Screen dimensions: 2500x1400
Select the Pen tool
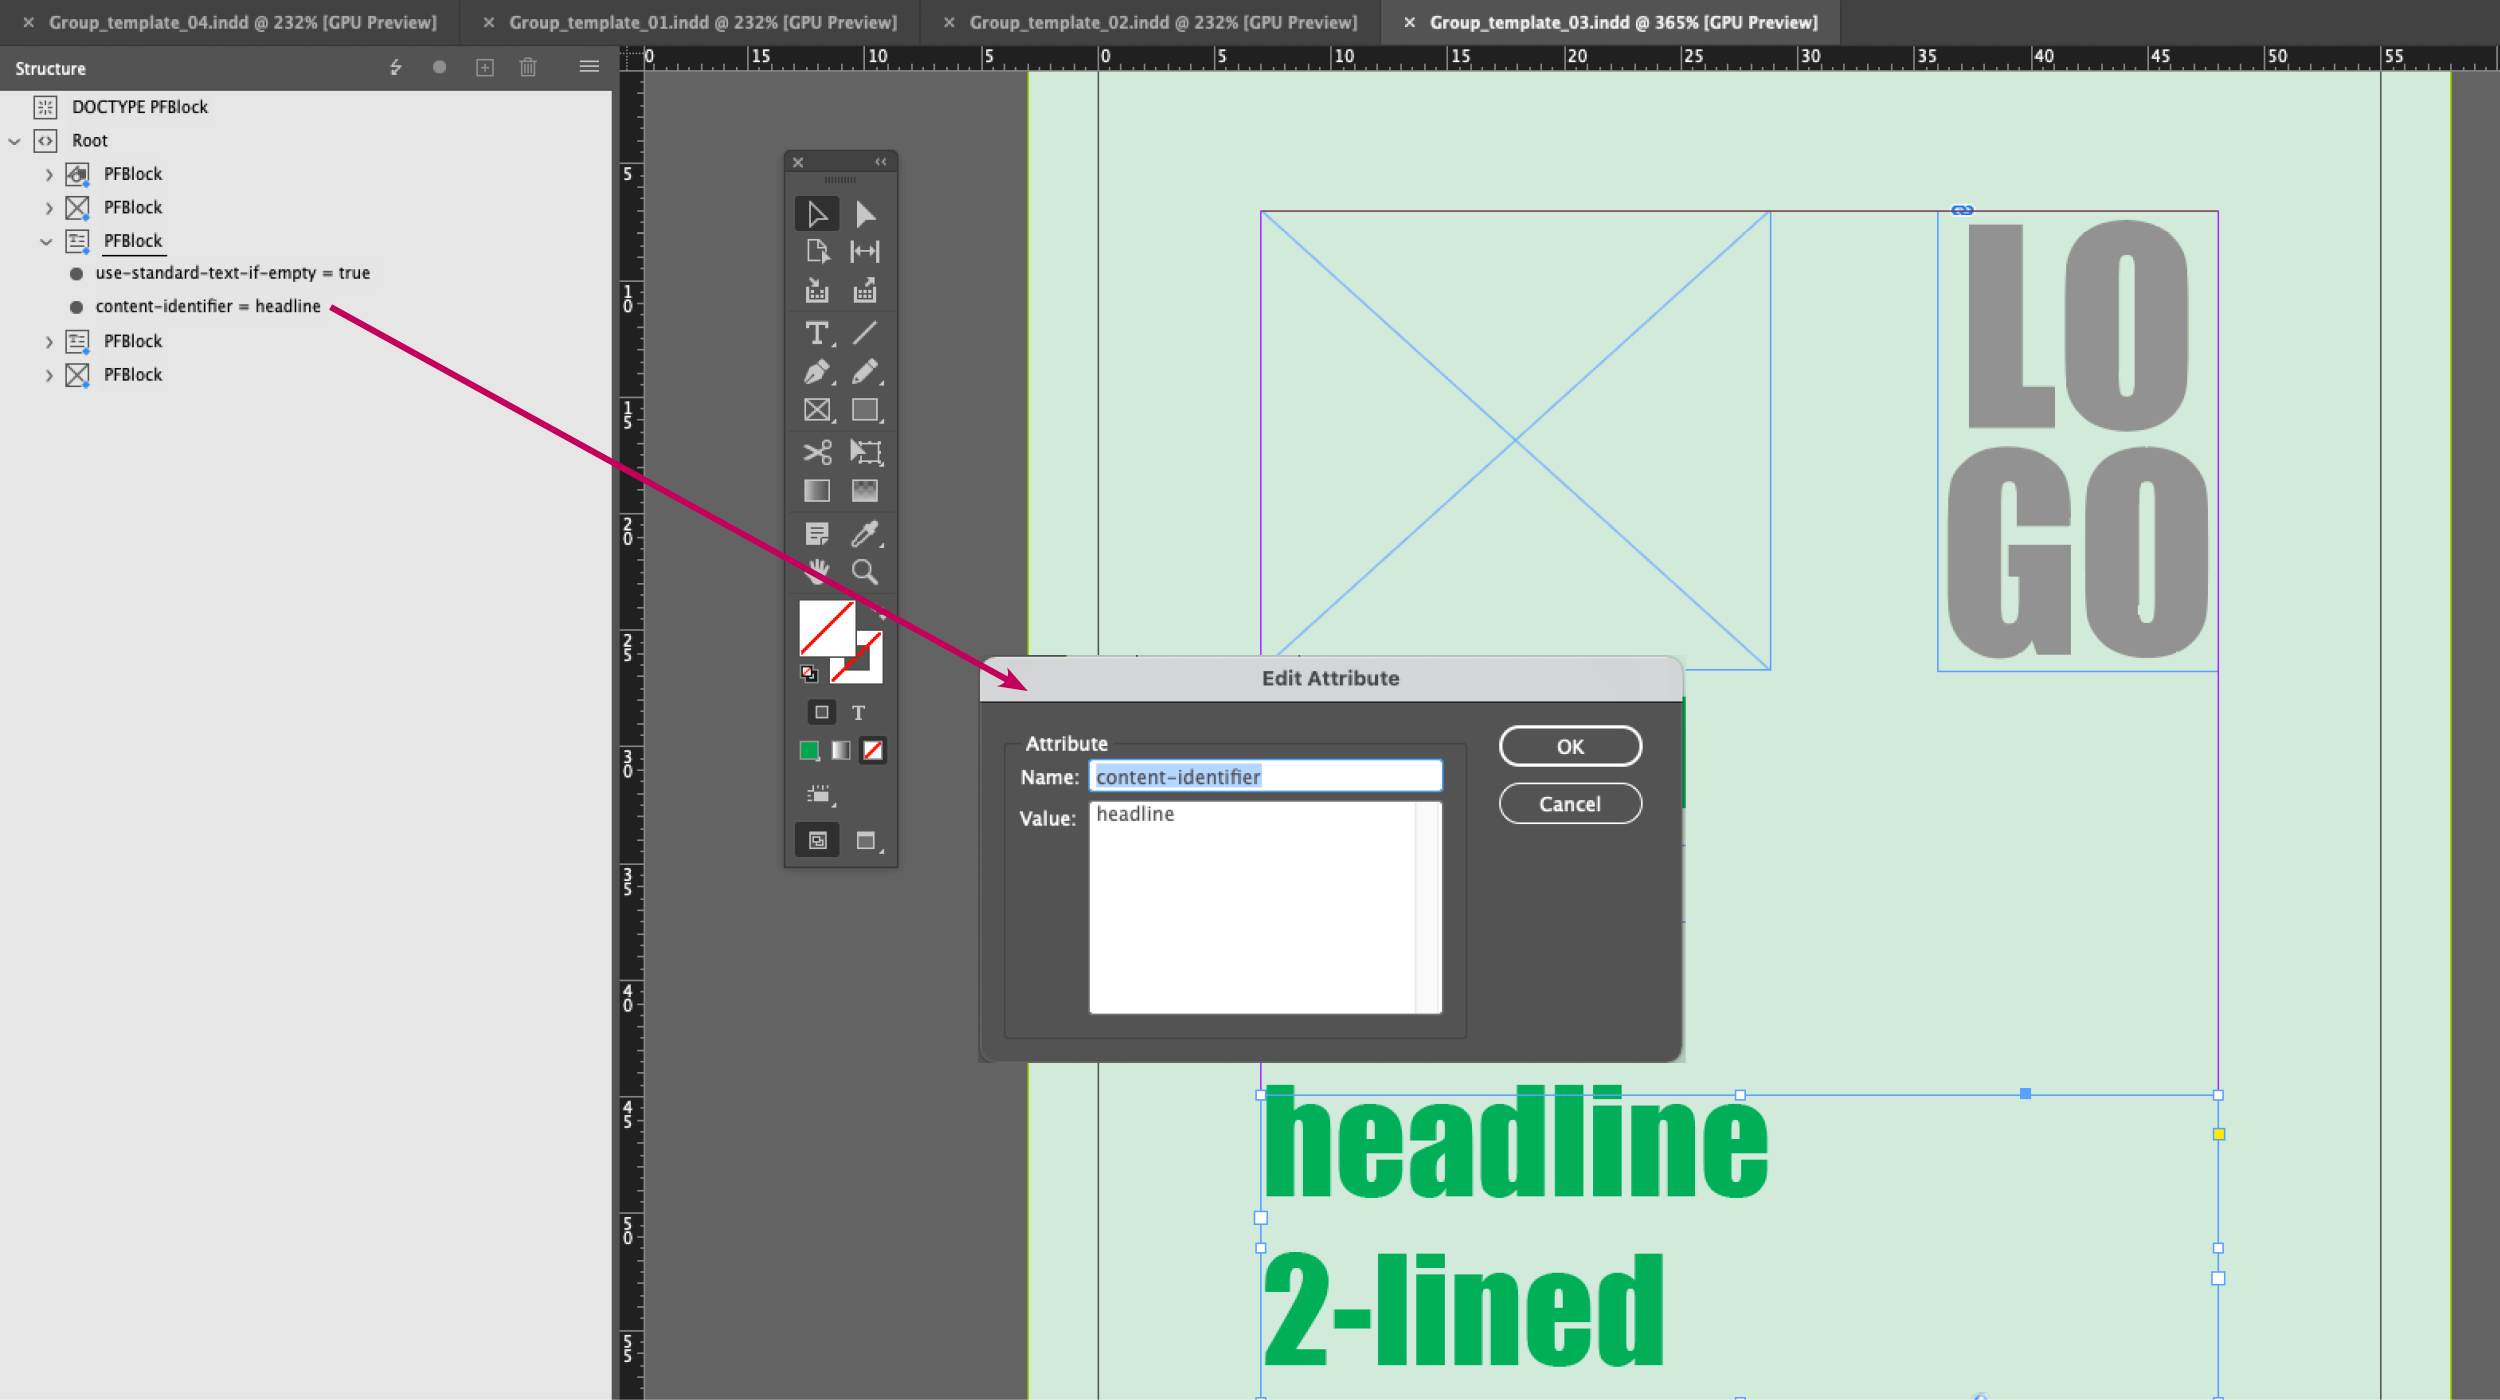816,372
